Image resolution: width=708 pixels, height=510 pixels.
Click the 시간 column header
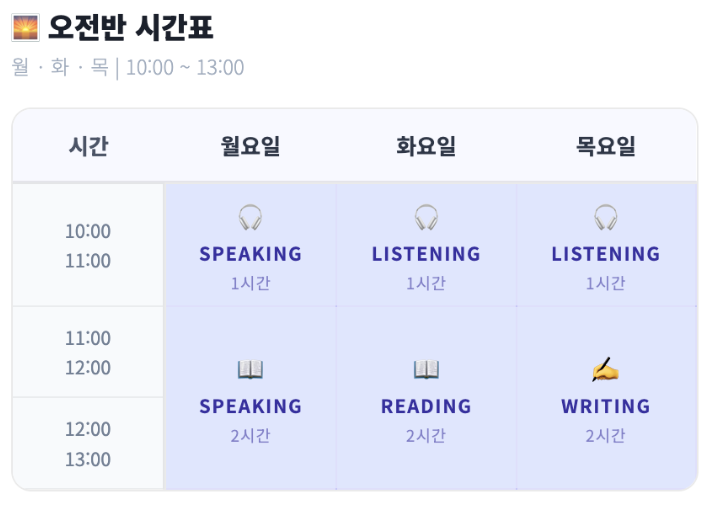tap(88, 146)
